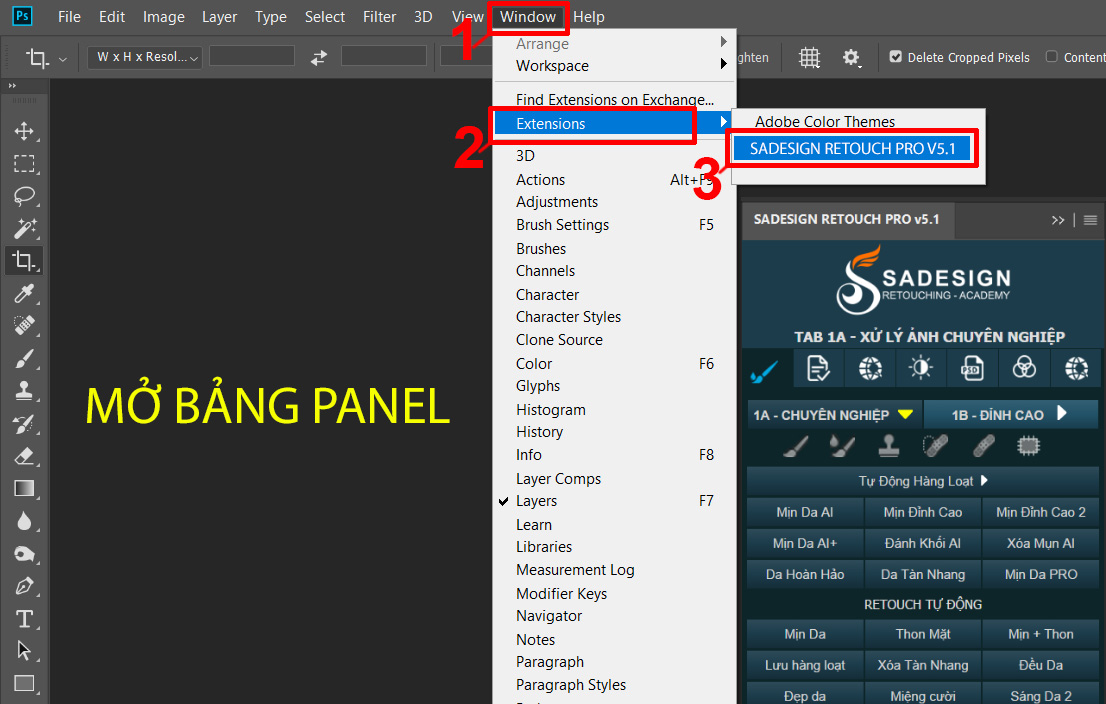This screenshot has width=1106, height=704.
Task: Choose SADESIGN RETOUCH PRO V5.1 extension
Action: click(852, 149)
